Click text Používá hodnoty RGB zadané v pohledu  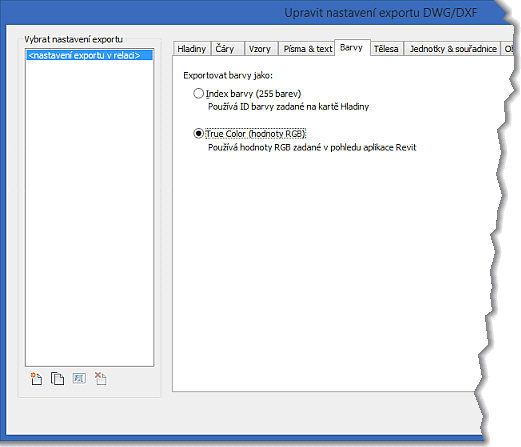(285, 147)
